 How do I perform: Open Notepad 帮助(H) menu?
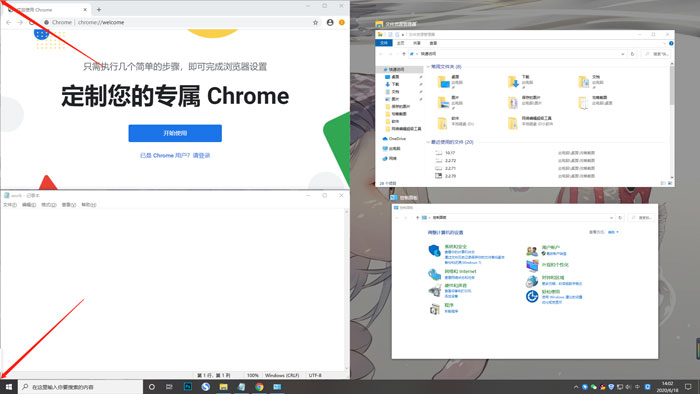[x=88, y=205]
